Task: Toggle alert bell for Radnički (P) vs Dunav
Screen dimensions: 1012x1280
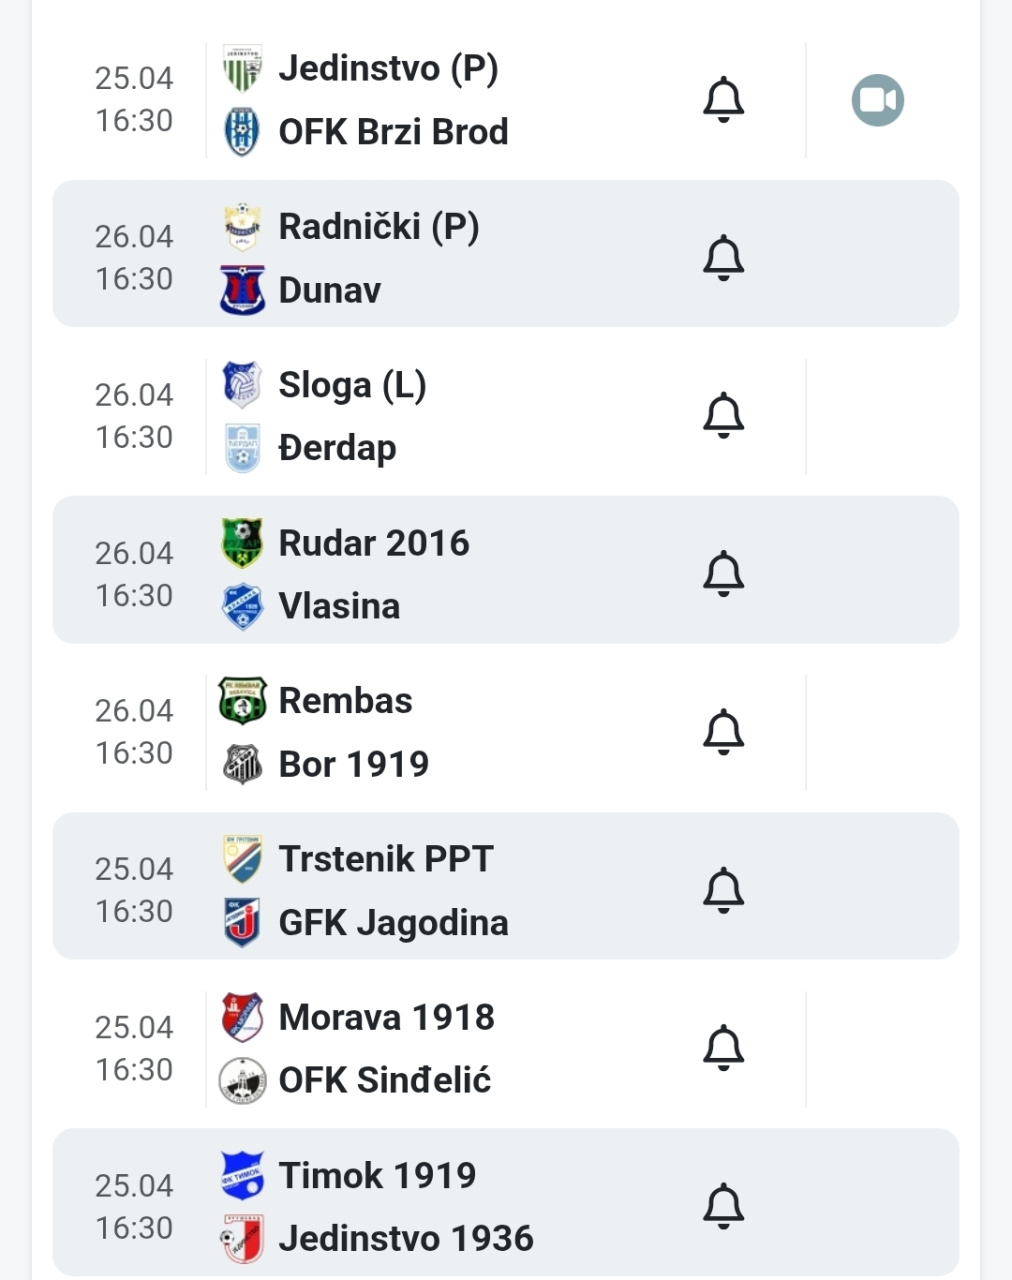Action: pyautogui.click(x=723, y=258)
